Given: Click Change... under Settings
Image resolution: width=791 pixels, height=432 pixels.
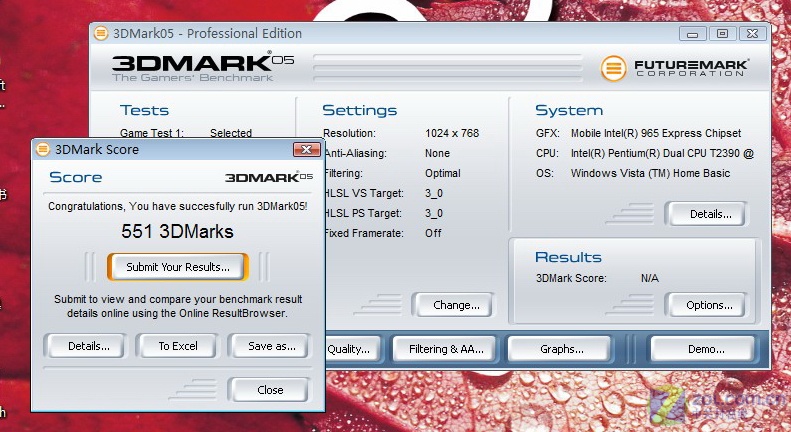Looking at the screenshot, I should point(453,305).
